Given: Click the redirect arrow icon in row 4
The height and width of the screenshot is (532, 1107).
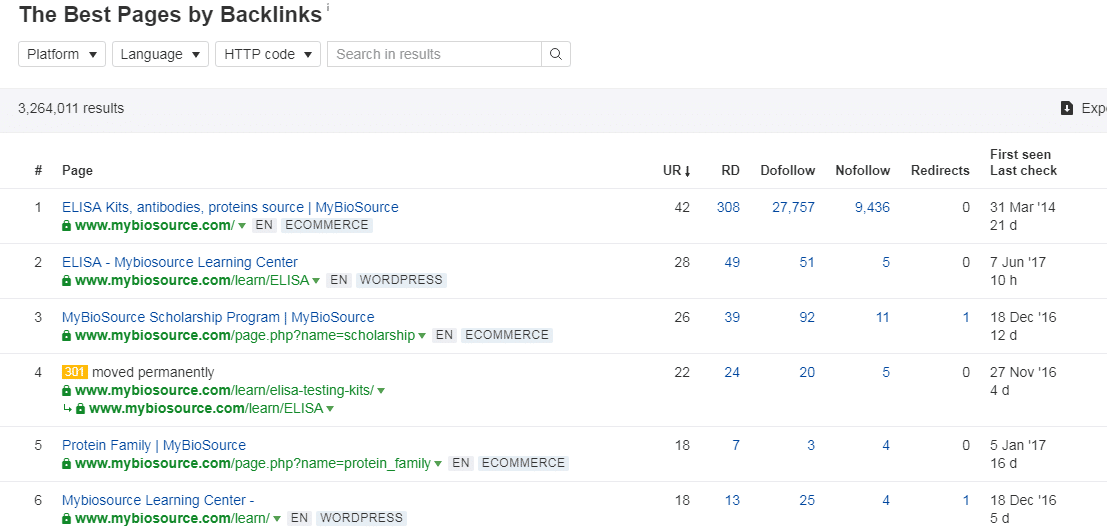Looking at the screenshot, I should click(67, 409).
